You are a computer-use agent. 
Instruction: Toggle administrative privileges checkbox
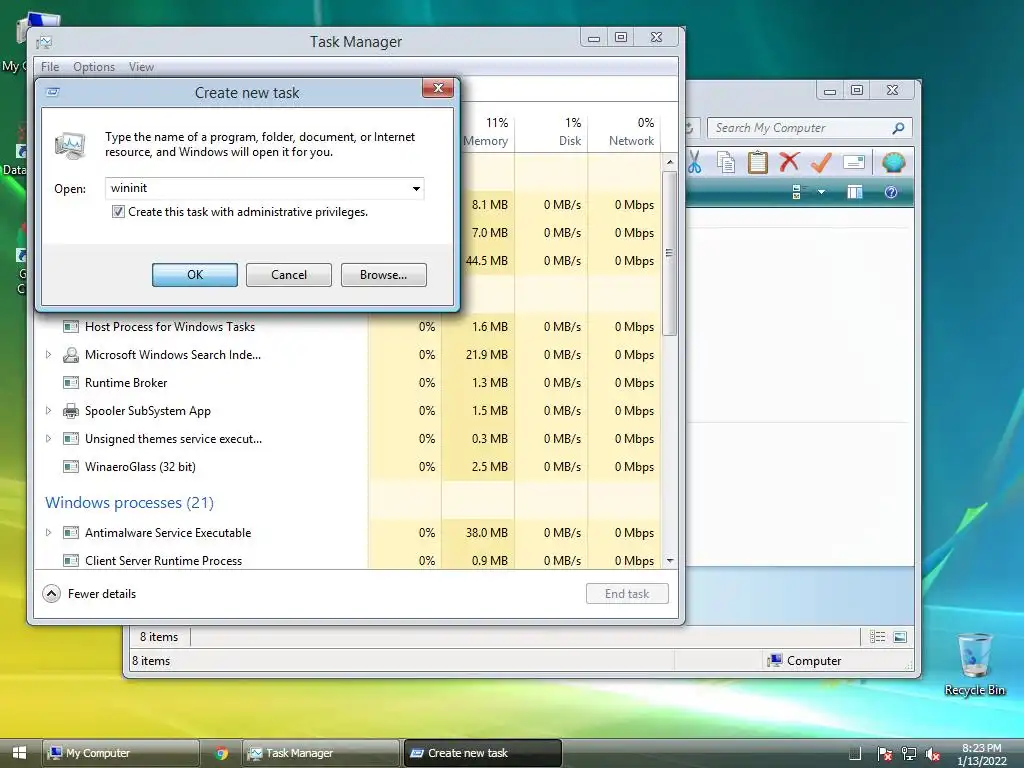pos(118,212)
